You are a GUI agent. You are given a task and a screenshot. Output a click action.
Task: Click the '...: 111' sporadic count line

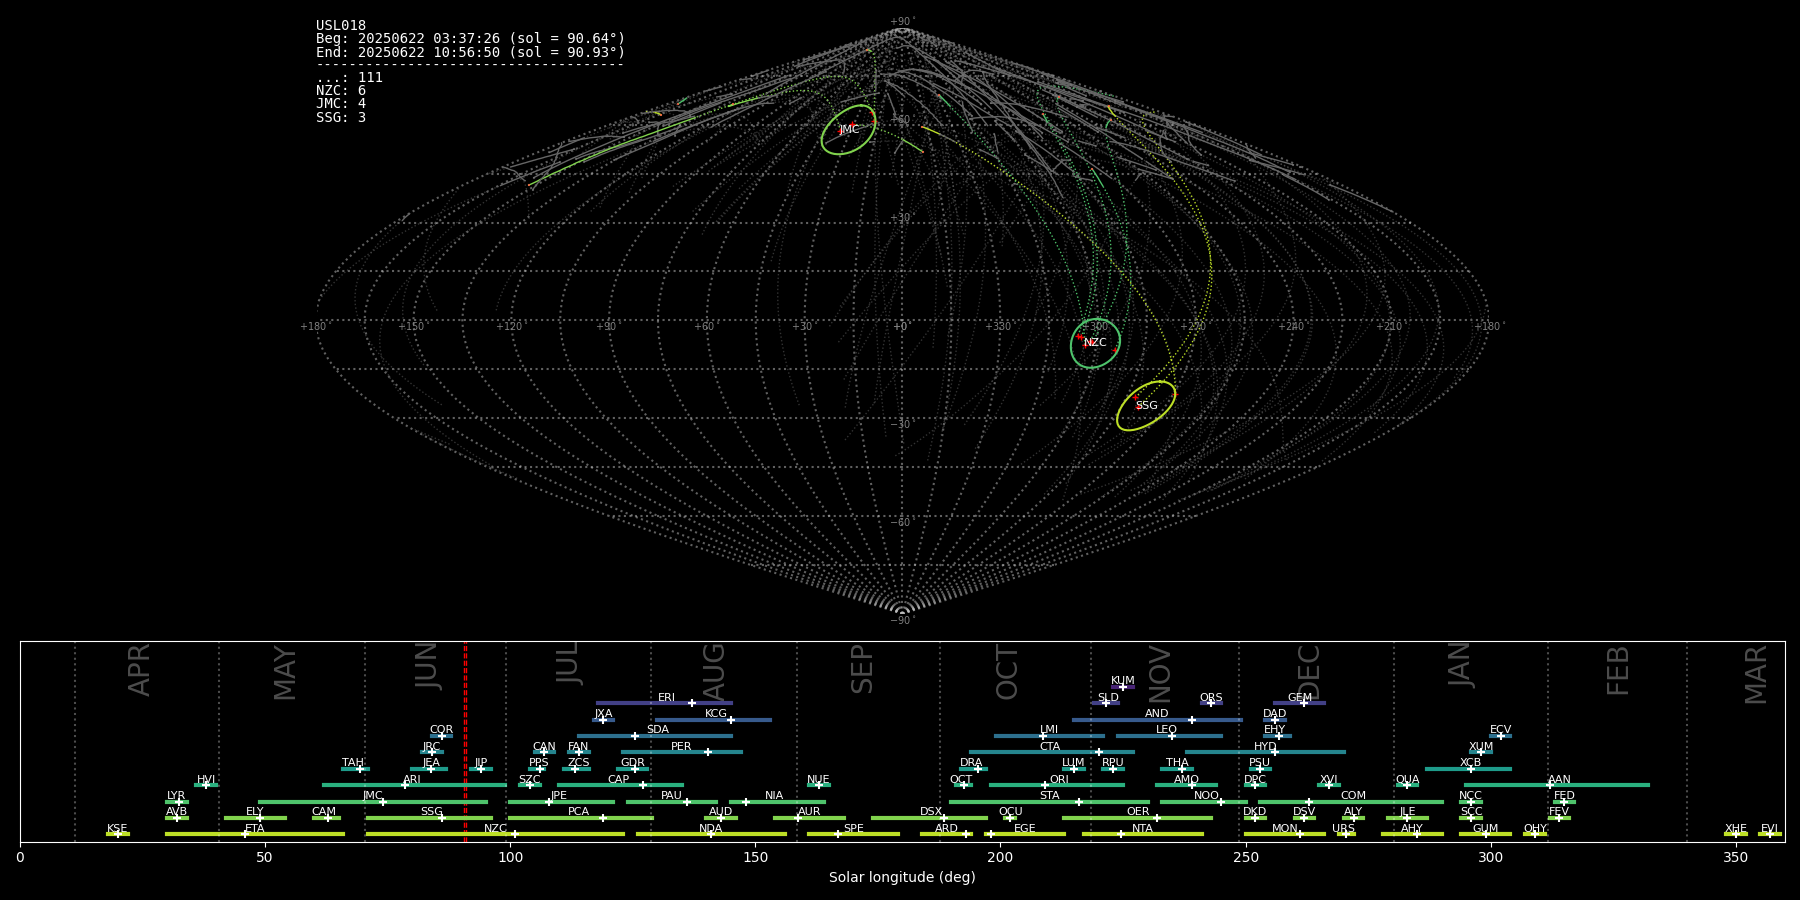coord(349,78)
